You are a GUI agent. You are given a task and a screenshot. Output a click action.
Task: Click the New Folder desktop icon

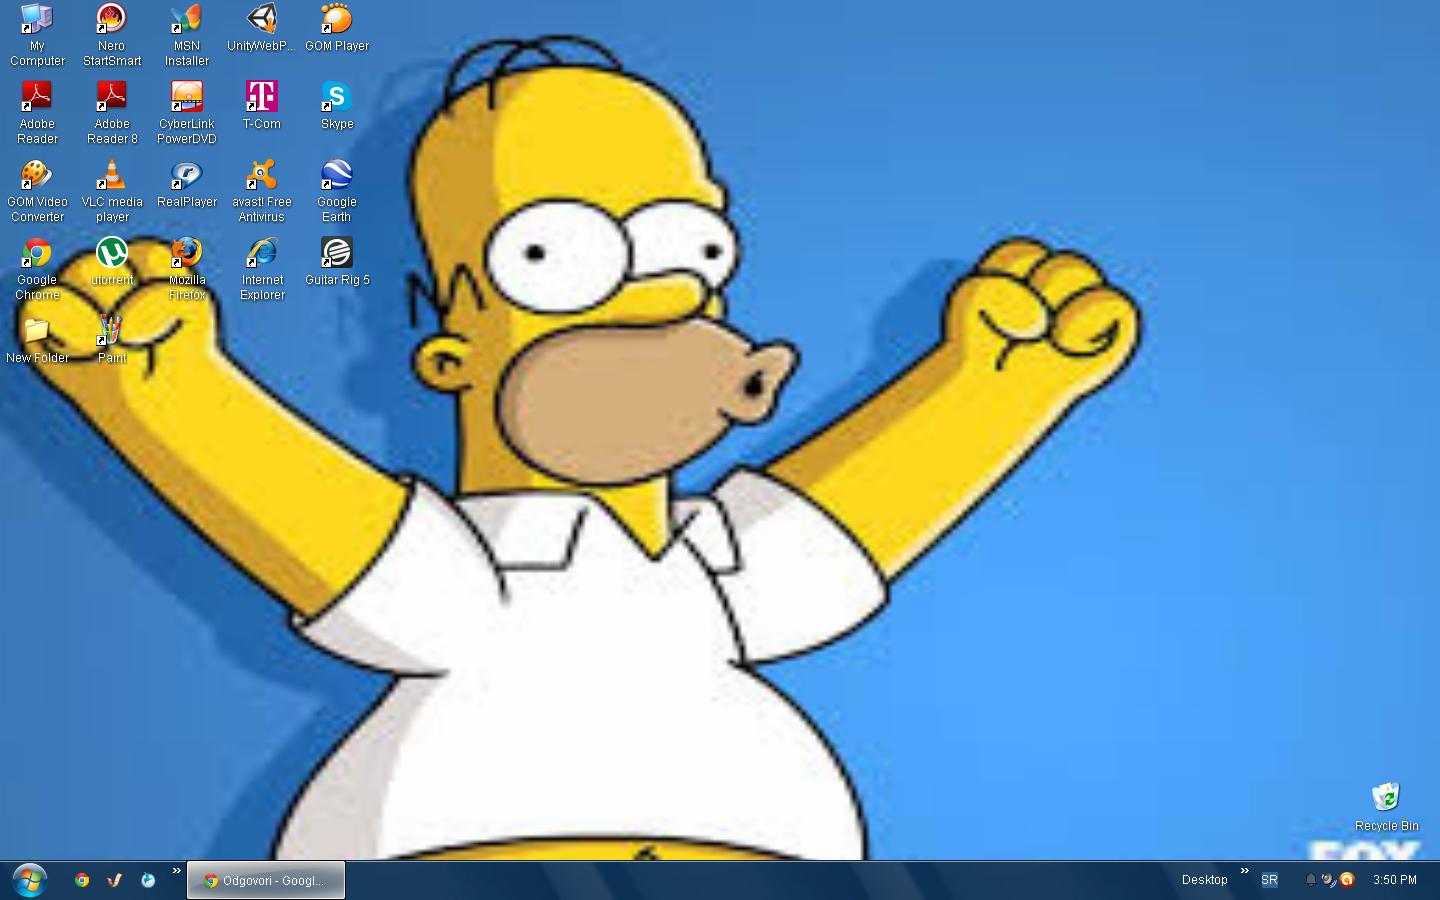pos(37,340)
